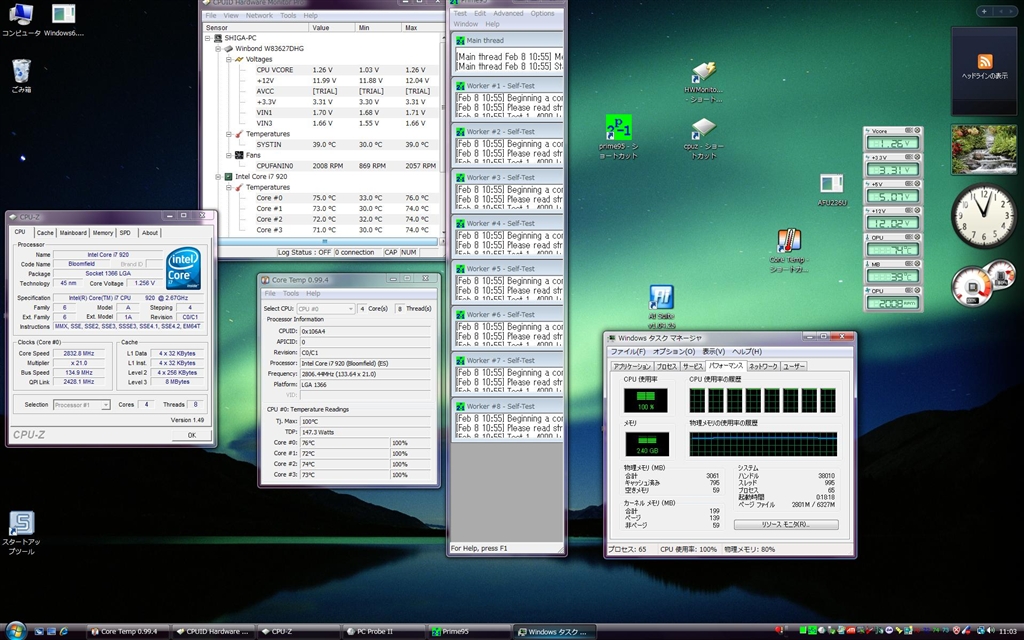Open the prime95 desktop shortcut
This screenshot has width=1024, height=640.
pos(619,130)
